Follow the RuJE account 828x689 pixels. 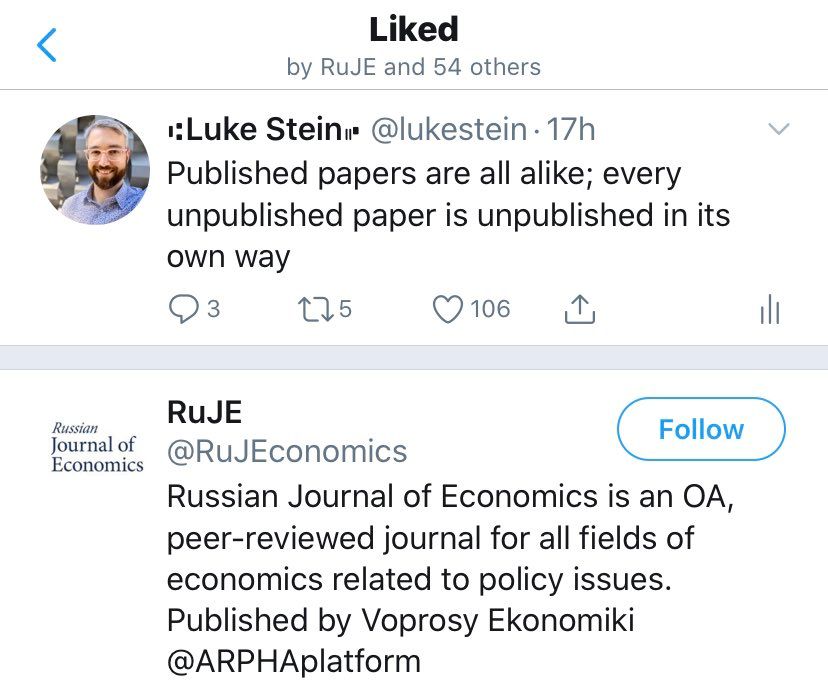701,430
